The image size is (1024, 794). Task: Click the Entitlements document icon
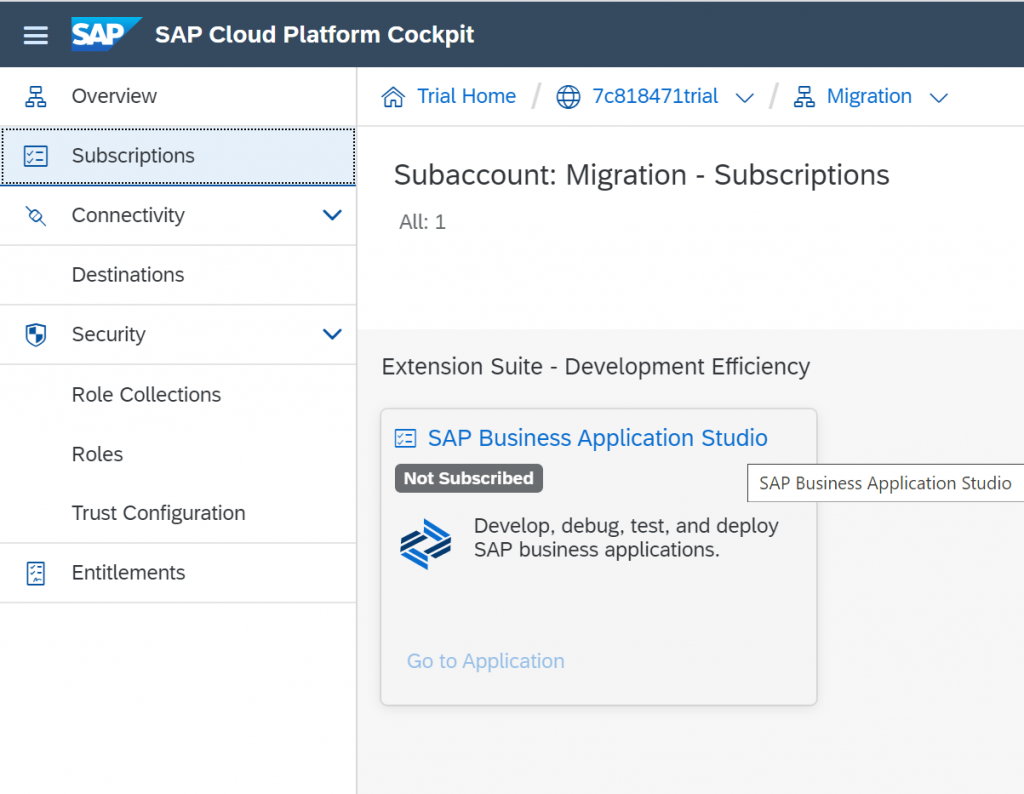point(36,573)
